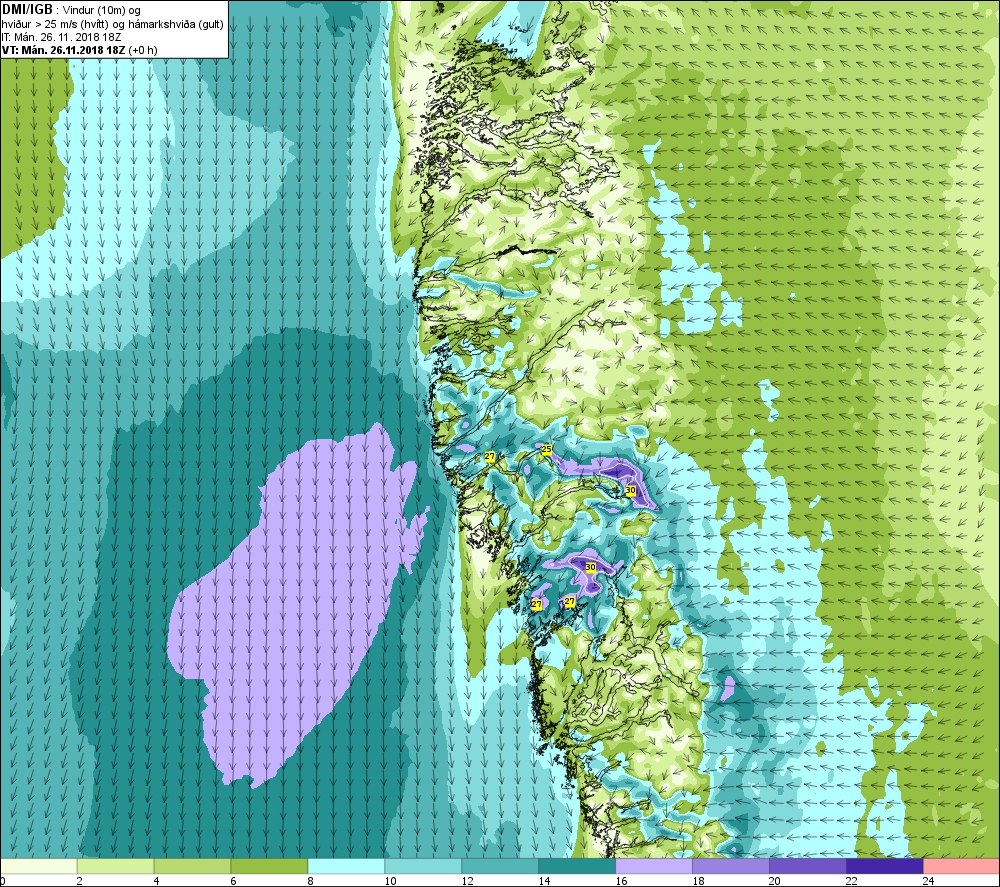Click the pink above-24 m/s legend swatch
1000x887 pixels.
962,866
